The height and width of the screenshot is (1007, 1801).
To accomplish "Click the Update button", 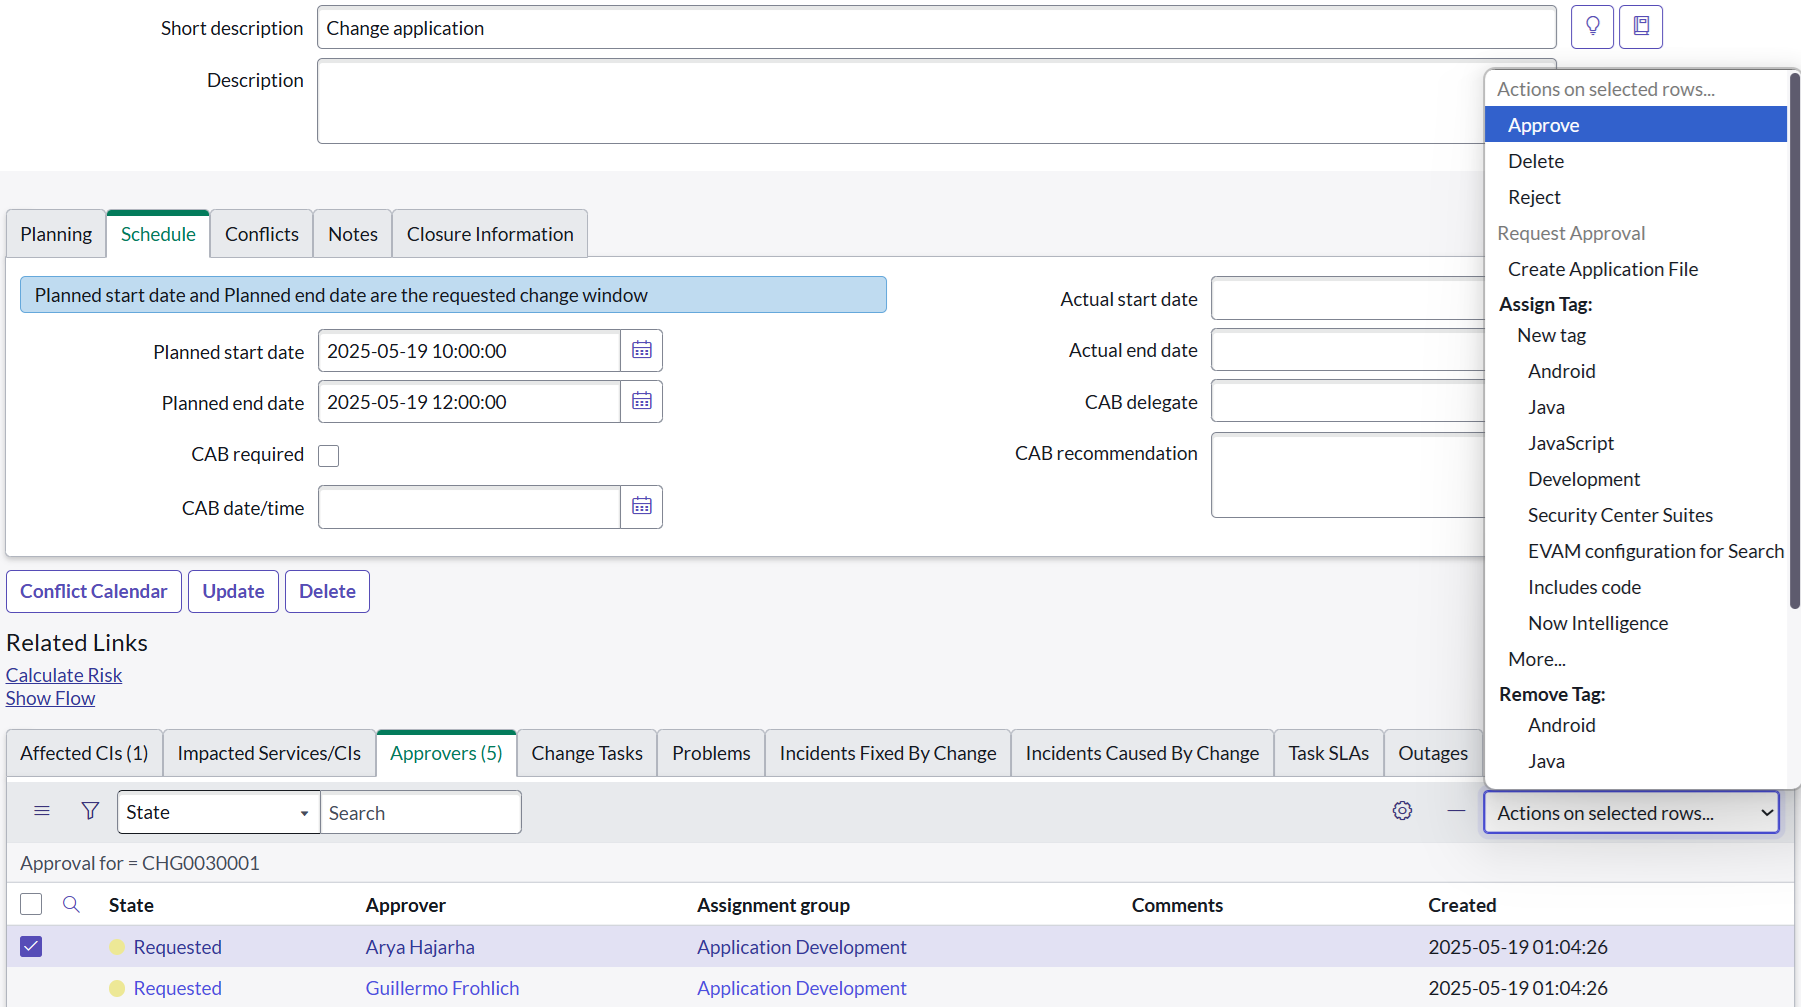I will pos(233,591).
